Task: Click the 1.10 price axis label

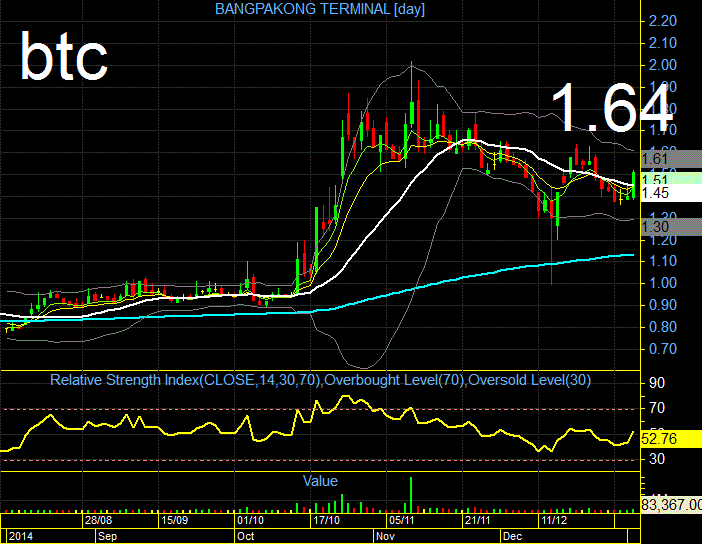Action: click(x=662, y=261)
